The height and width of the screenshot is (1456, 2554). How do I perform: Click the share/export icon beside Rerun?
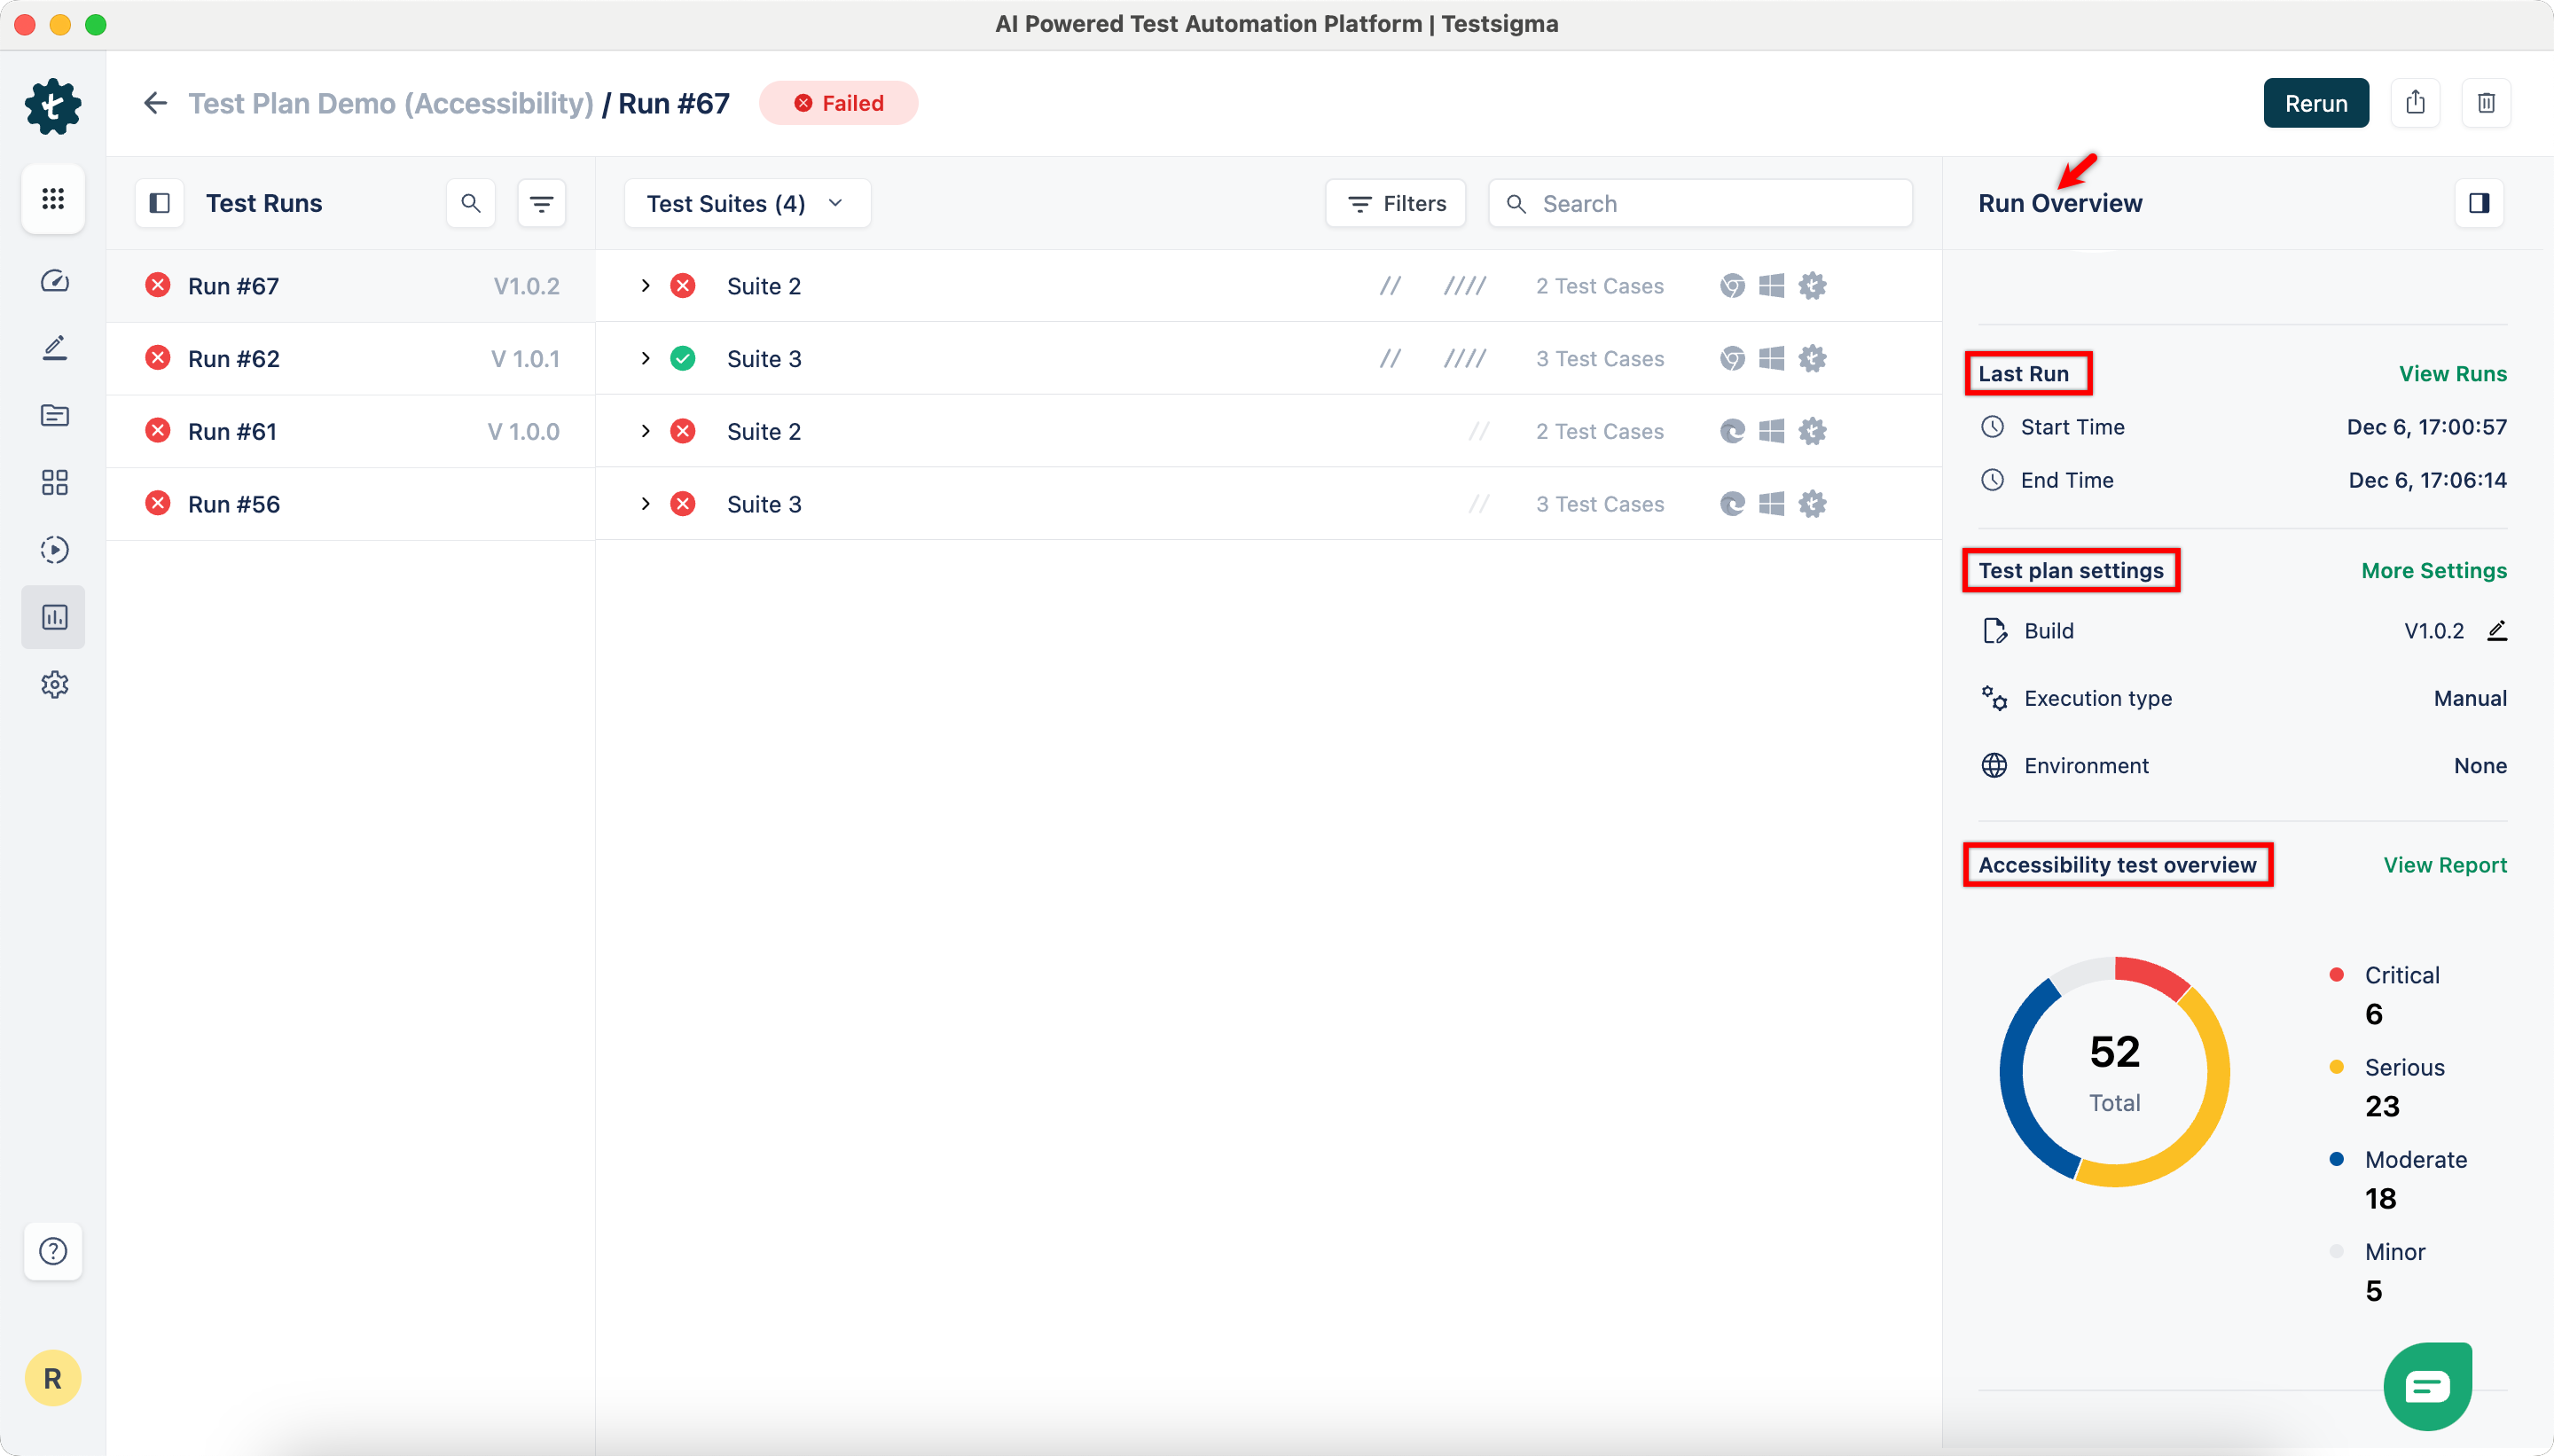[x=2415, y=103]
